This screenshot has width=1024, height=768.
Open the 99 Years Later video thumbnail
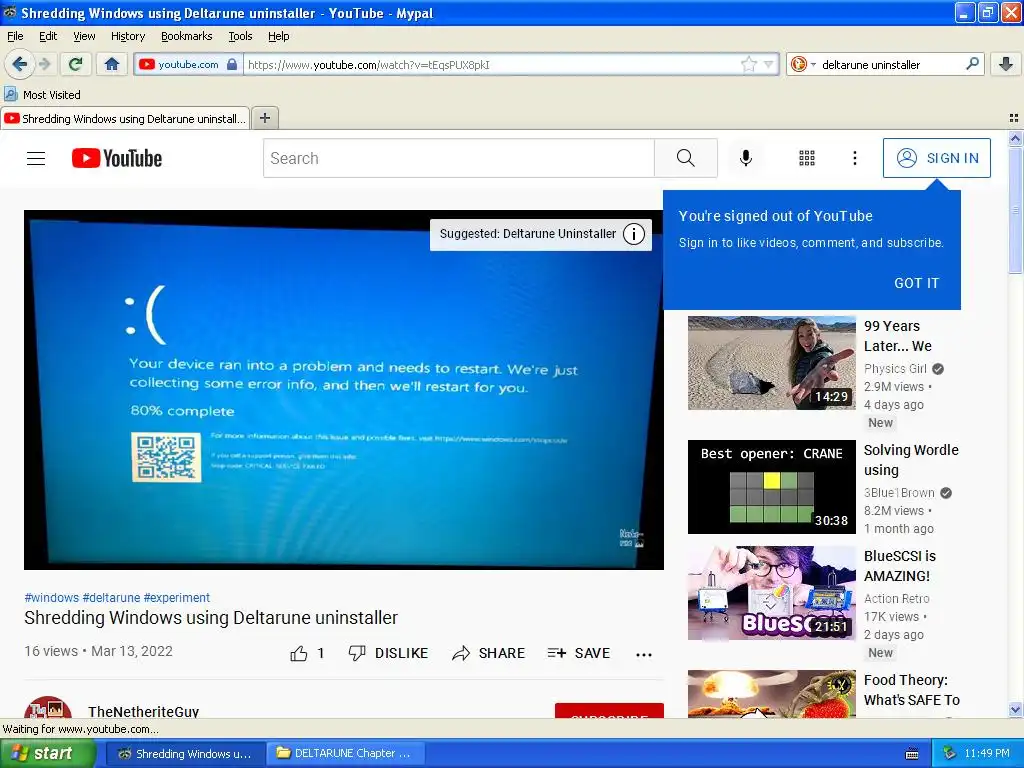click(771, 362)
